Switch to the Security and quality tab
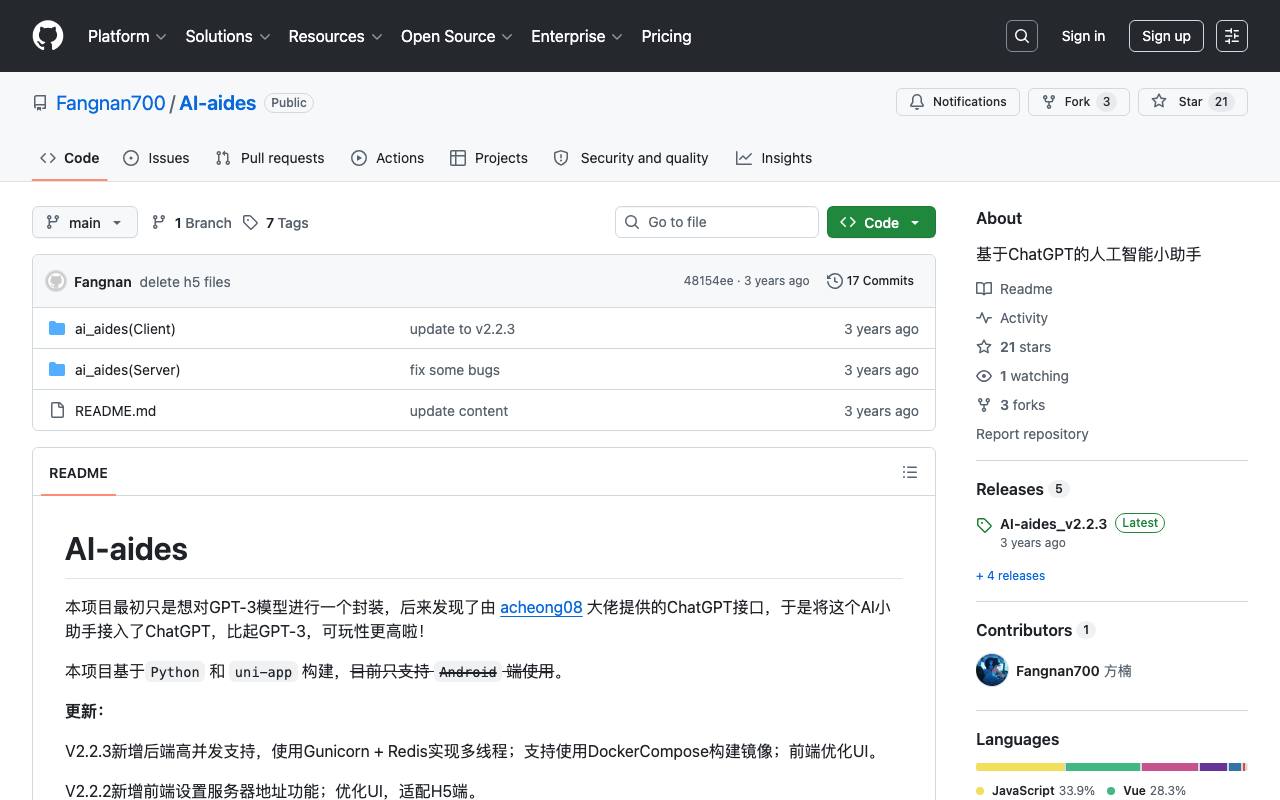 coord(631,158)
